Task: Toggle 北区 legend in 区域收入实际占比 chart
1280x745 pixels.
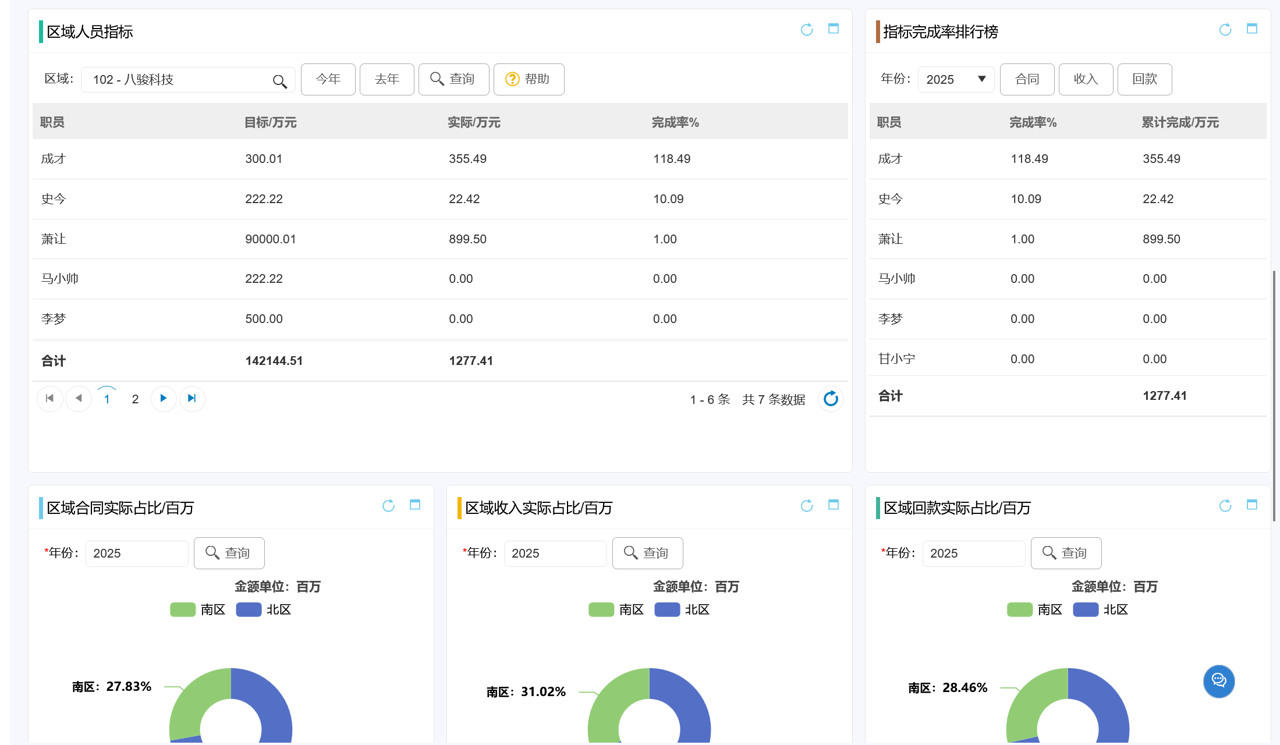Action: pos(682,610)
